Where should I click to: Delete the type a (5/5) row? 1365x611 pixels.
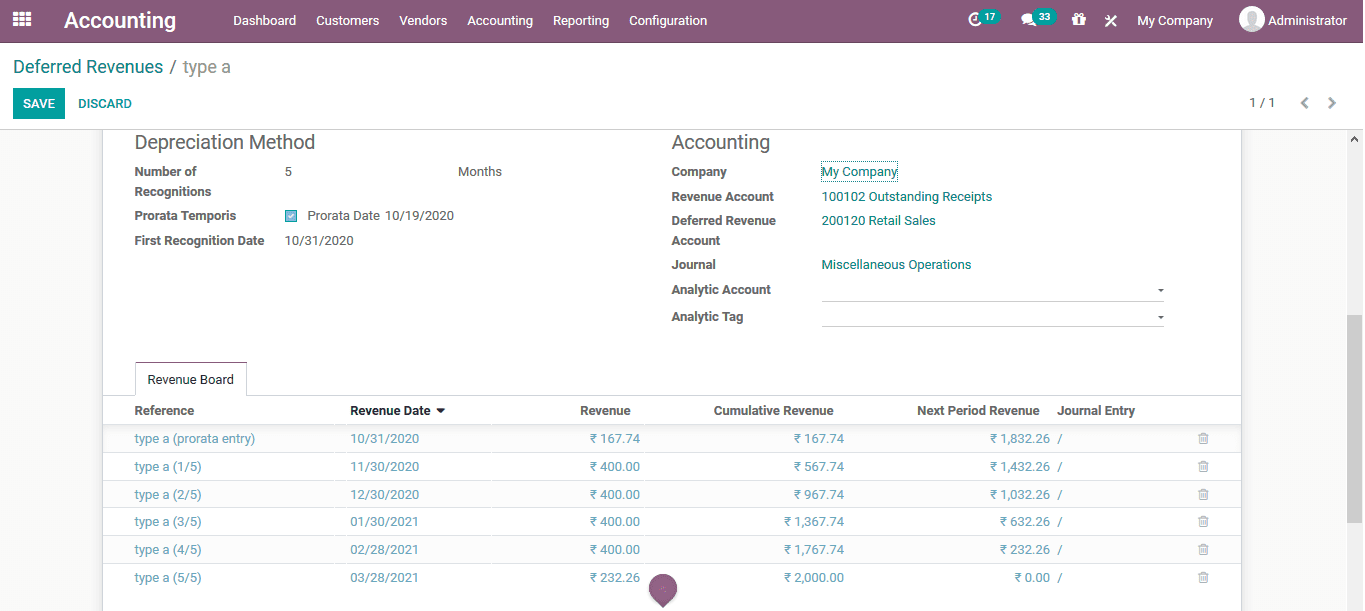[1202, 577]
